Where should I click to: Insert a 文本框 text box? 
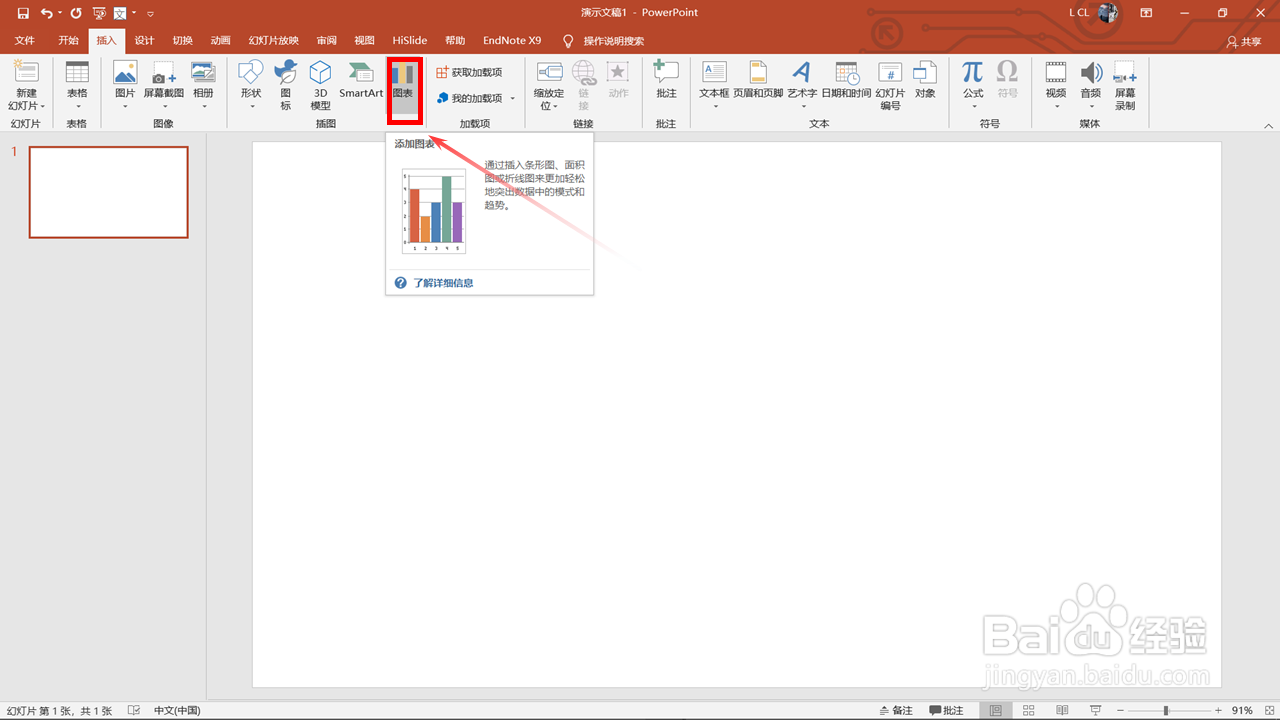click(714, 85)
